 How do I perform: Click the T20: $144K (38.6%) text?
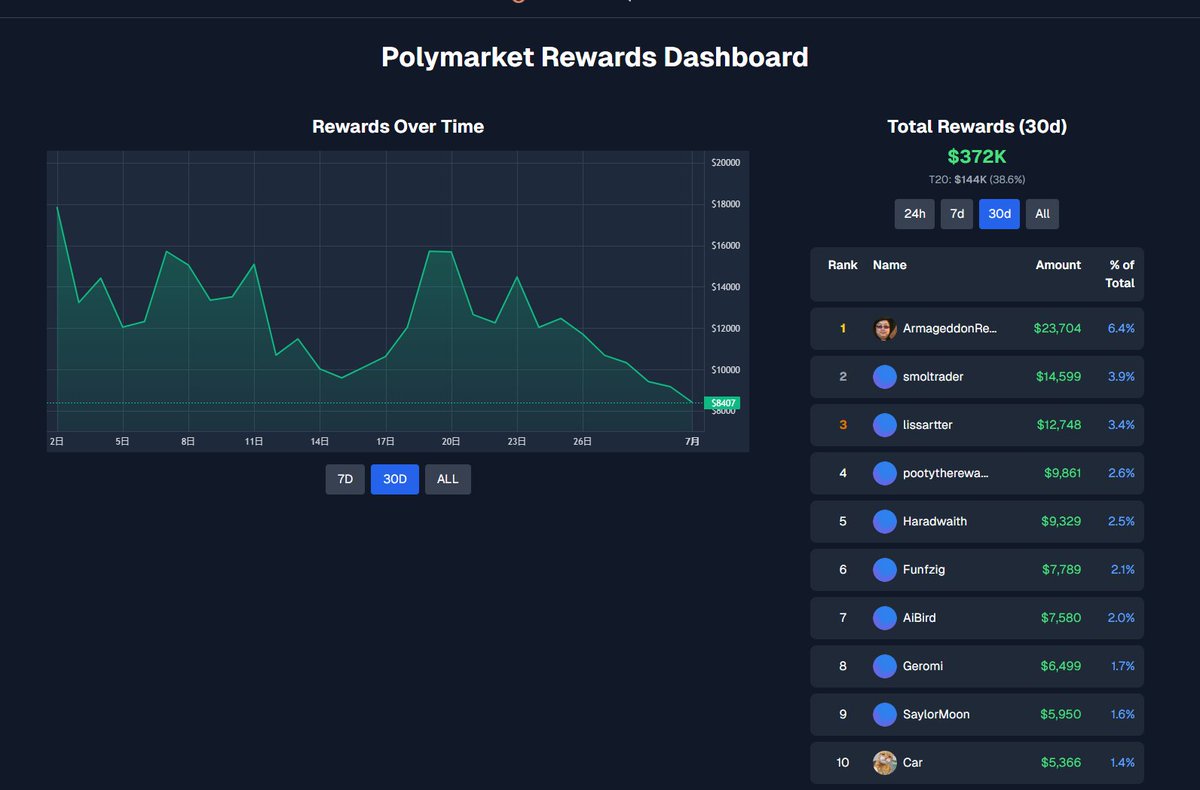(x=977, y=180)
